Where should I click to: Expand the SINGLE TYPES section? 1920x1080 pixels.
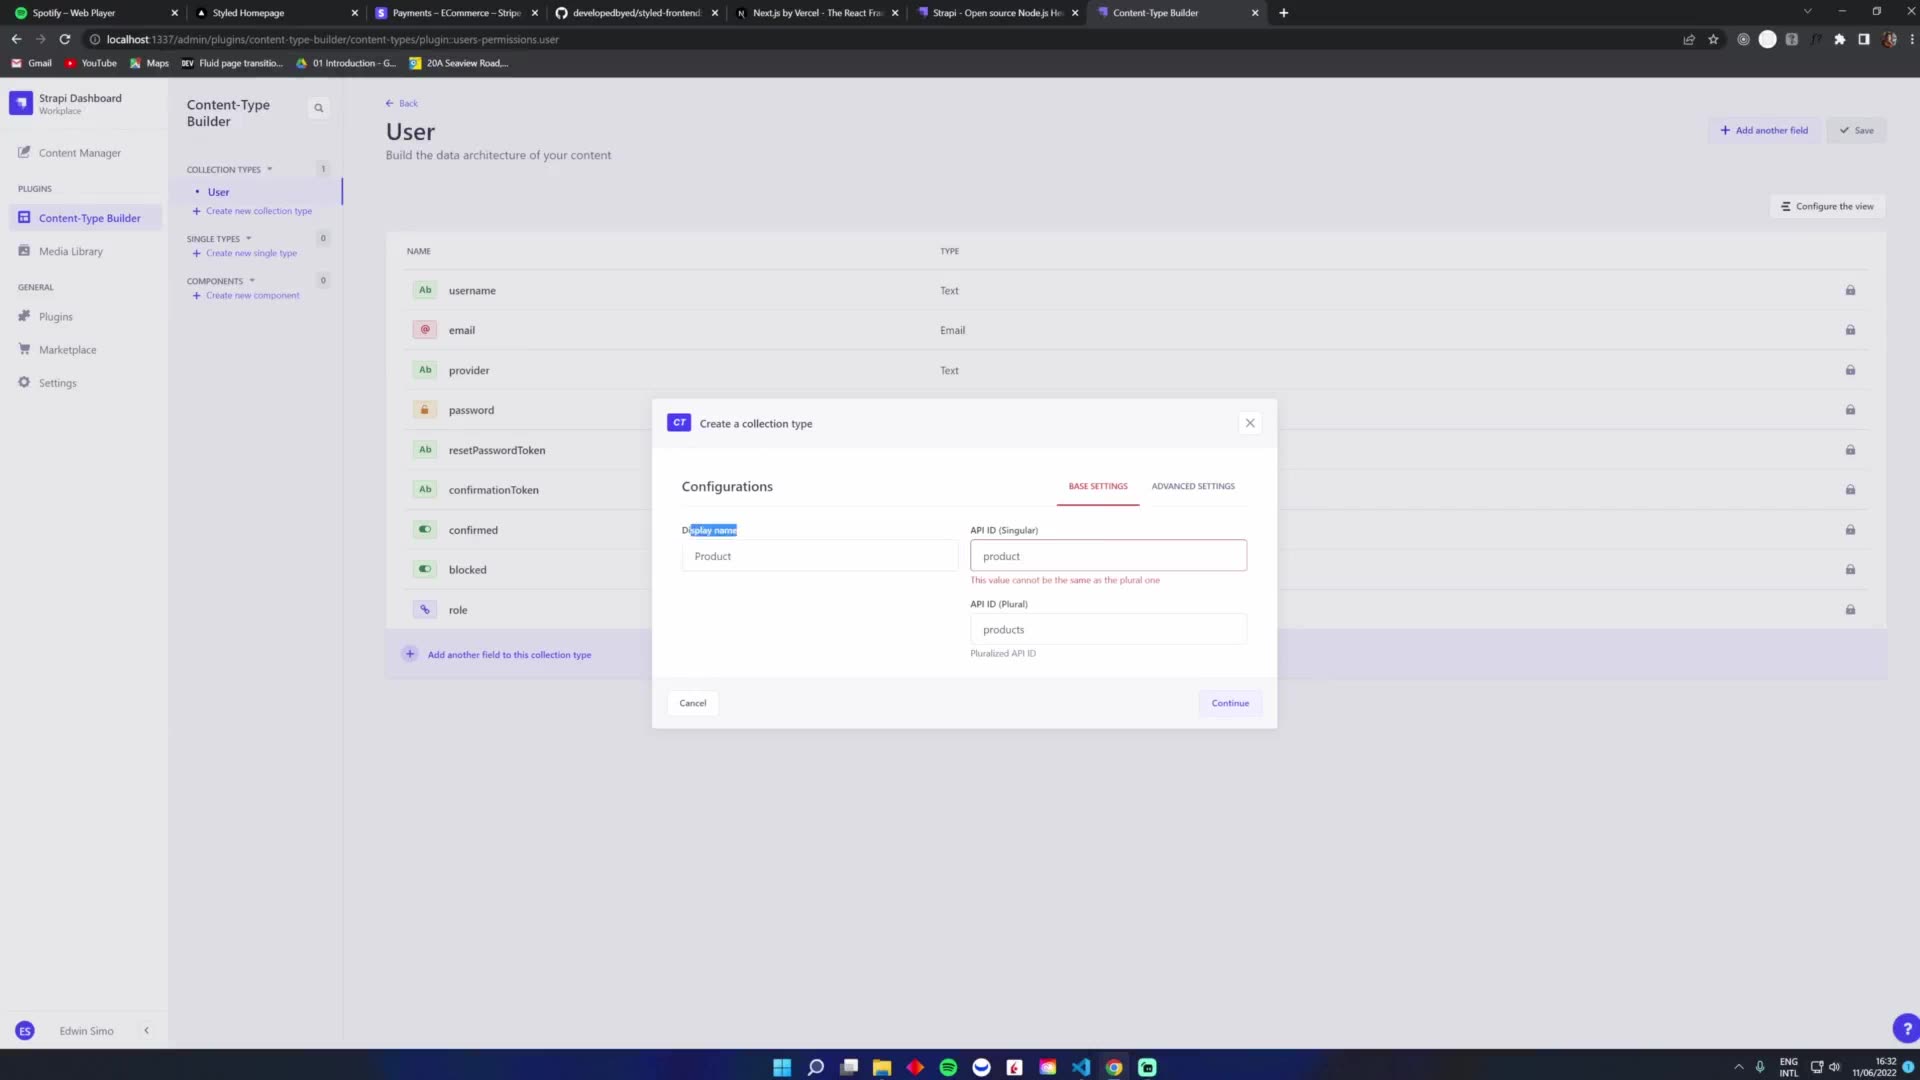coord(249,238)
